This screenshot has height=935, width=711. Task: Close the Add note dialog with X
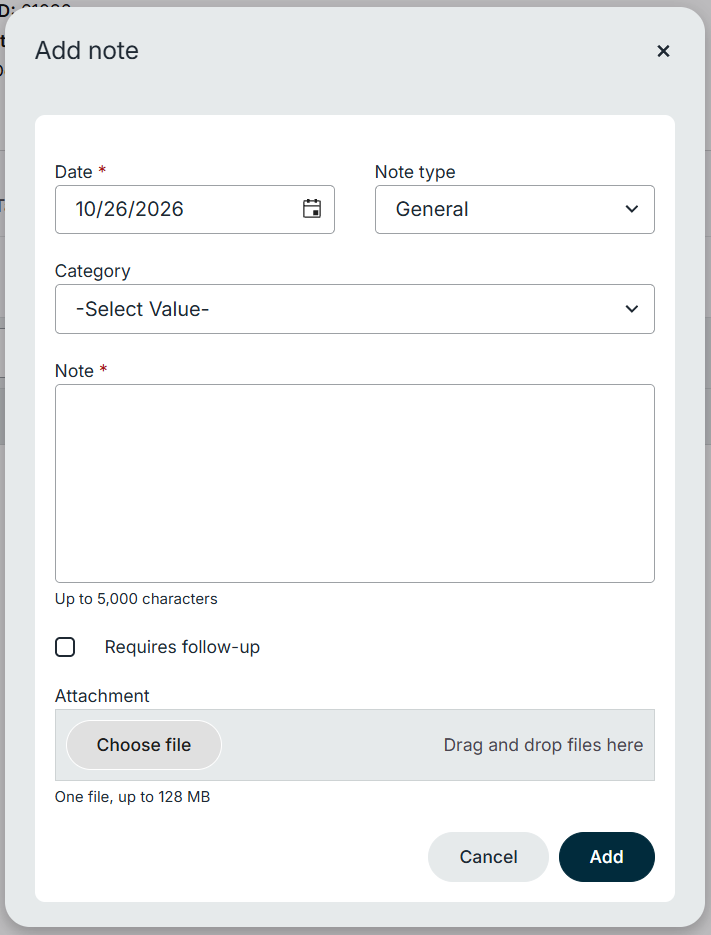[663, 51]
